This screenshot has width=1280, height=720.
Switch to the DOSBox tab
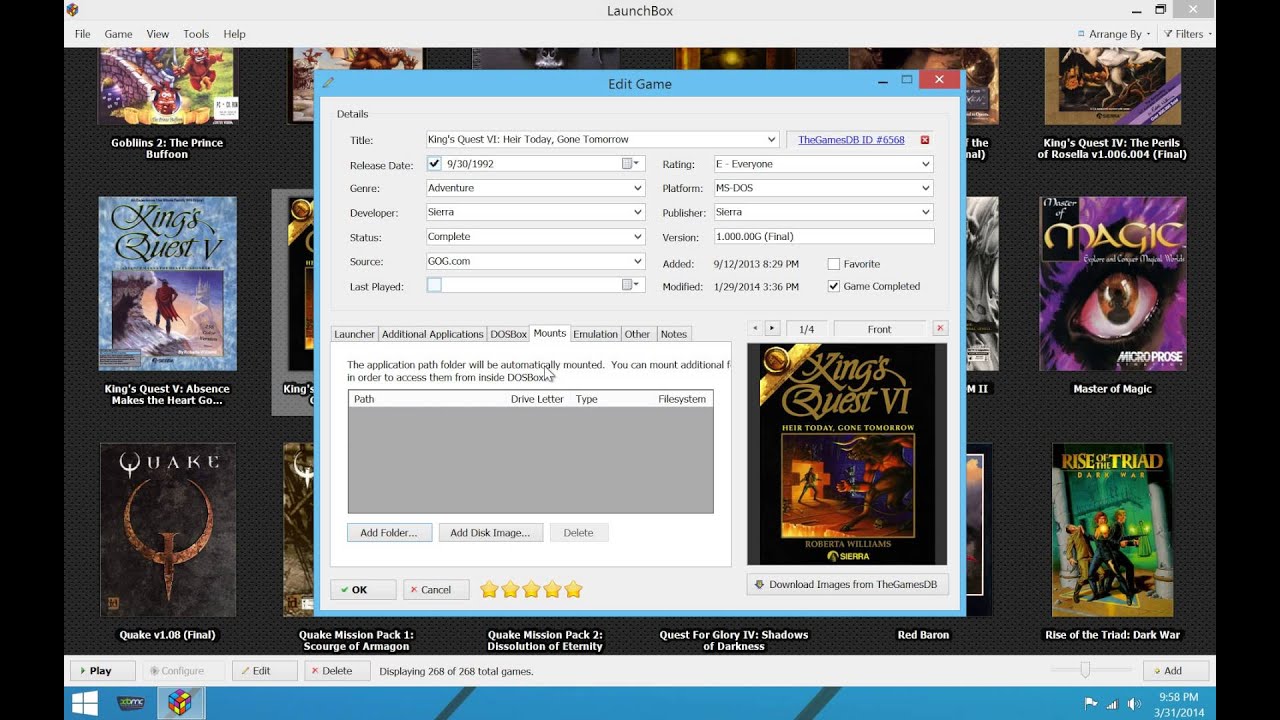point(508,334)
